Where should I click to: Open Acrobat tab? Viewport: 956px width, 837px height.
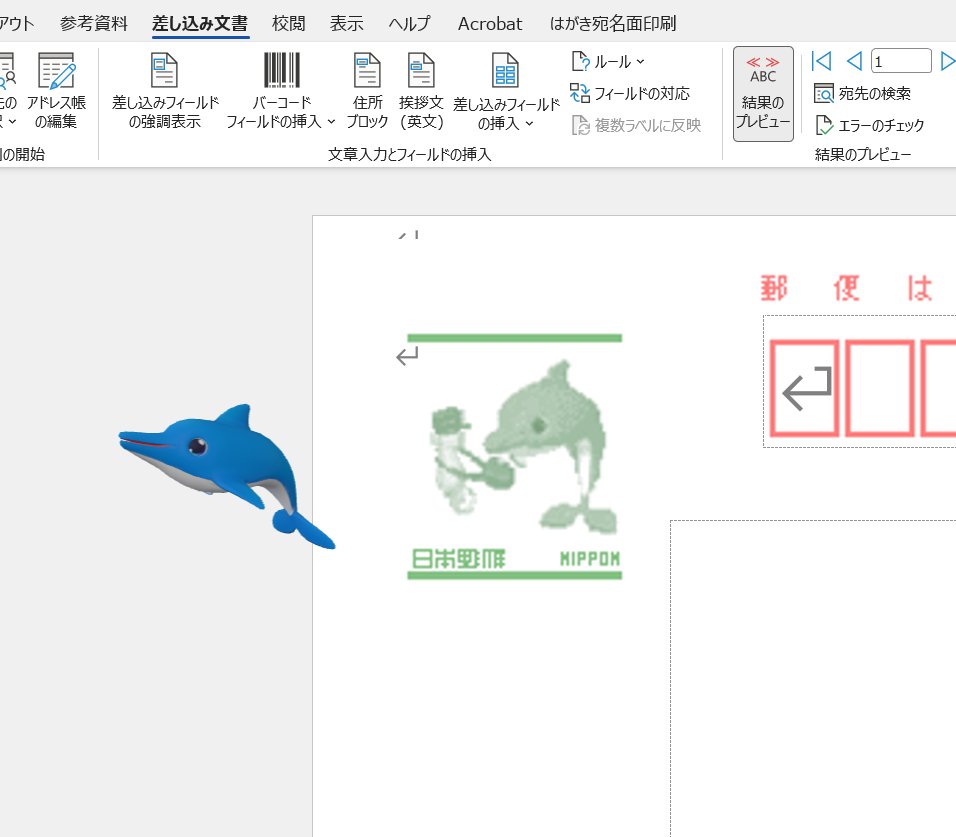[x=490, y=23]
